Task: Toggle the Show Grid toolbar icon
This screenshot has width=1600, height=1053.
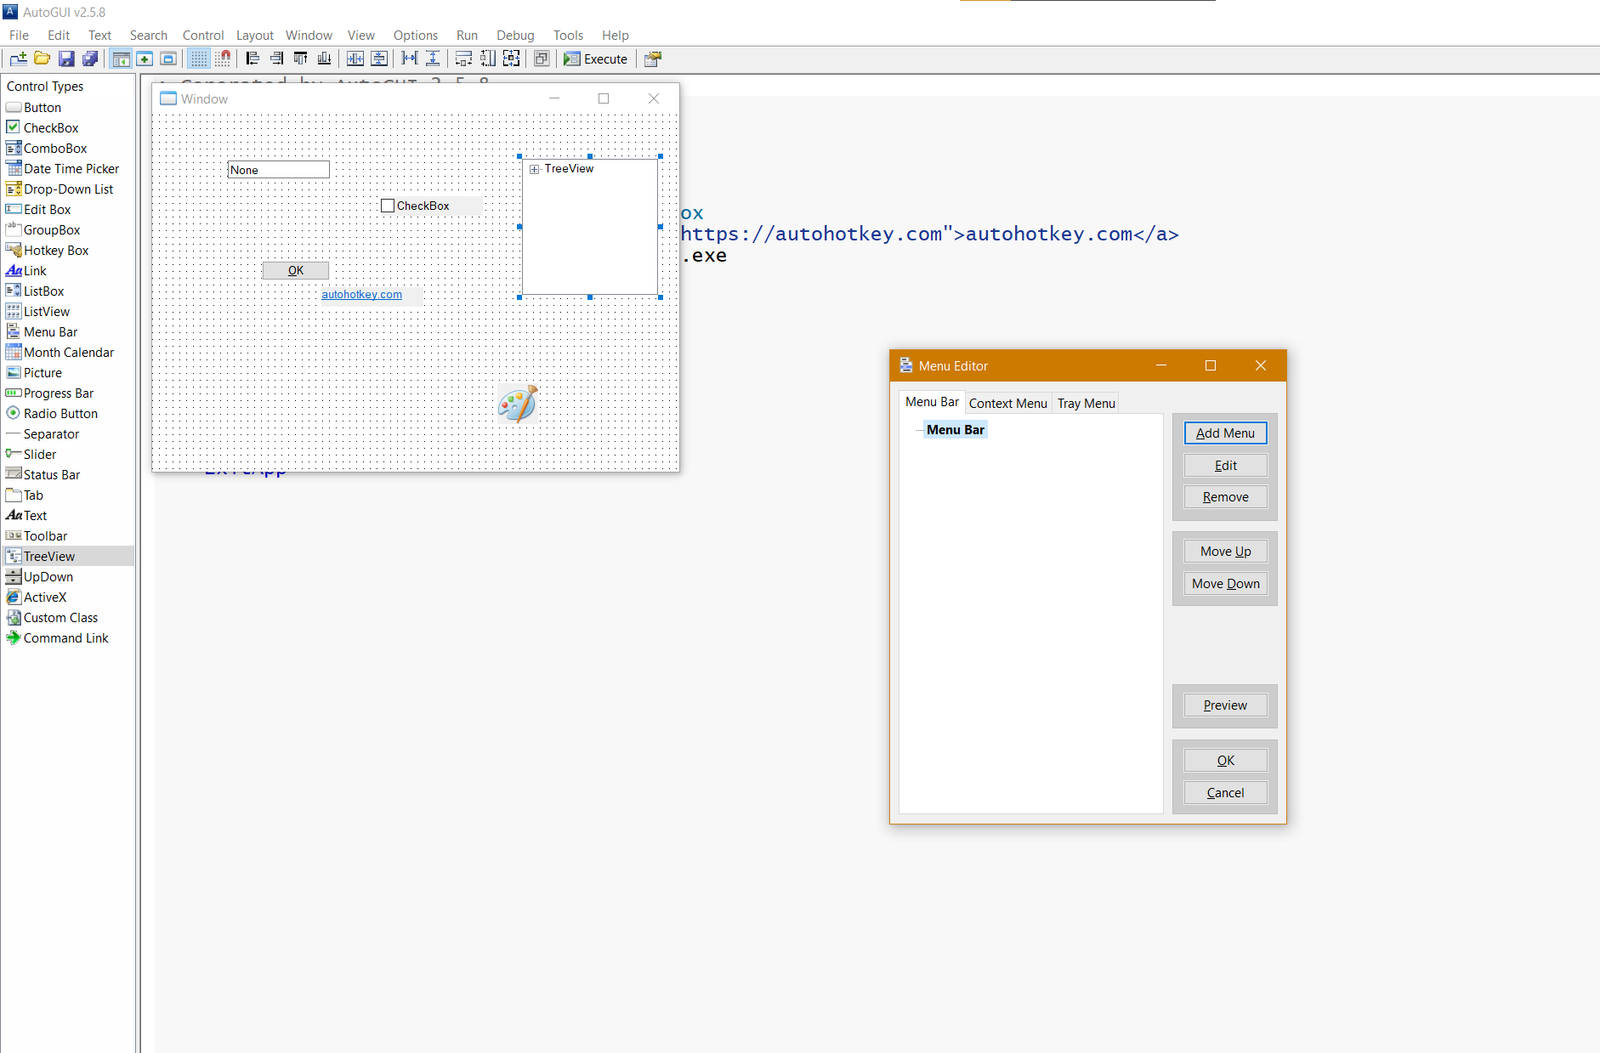Action: tap(199, 59)
